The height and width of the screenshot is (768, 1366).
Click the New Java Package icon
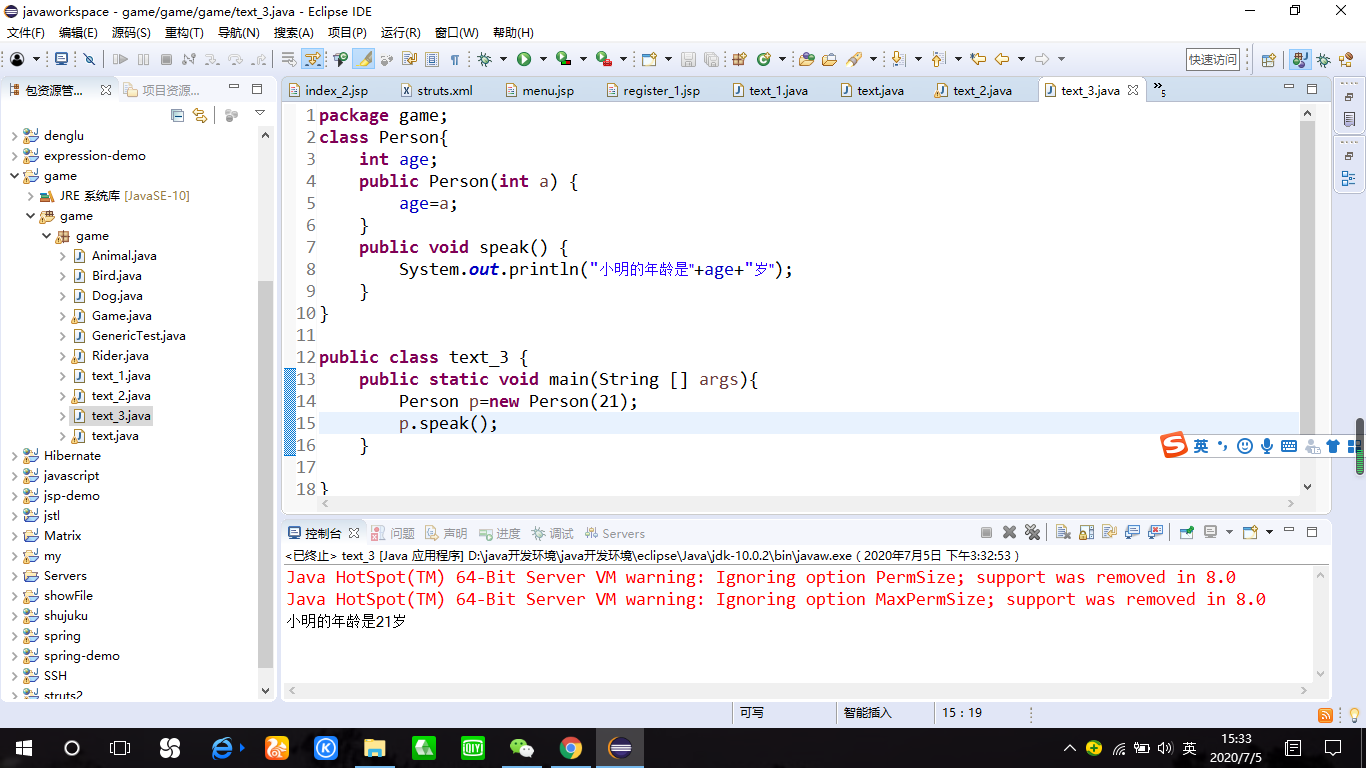[739, 59]
